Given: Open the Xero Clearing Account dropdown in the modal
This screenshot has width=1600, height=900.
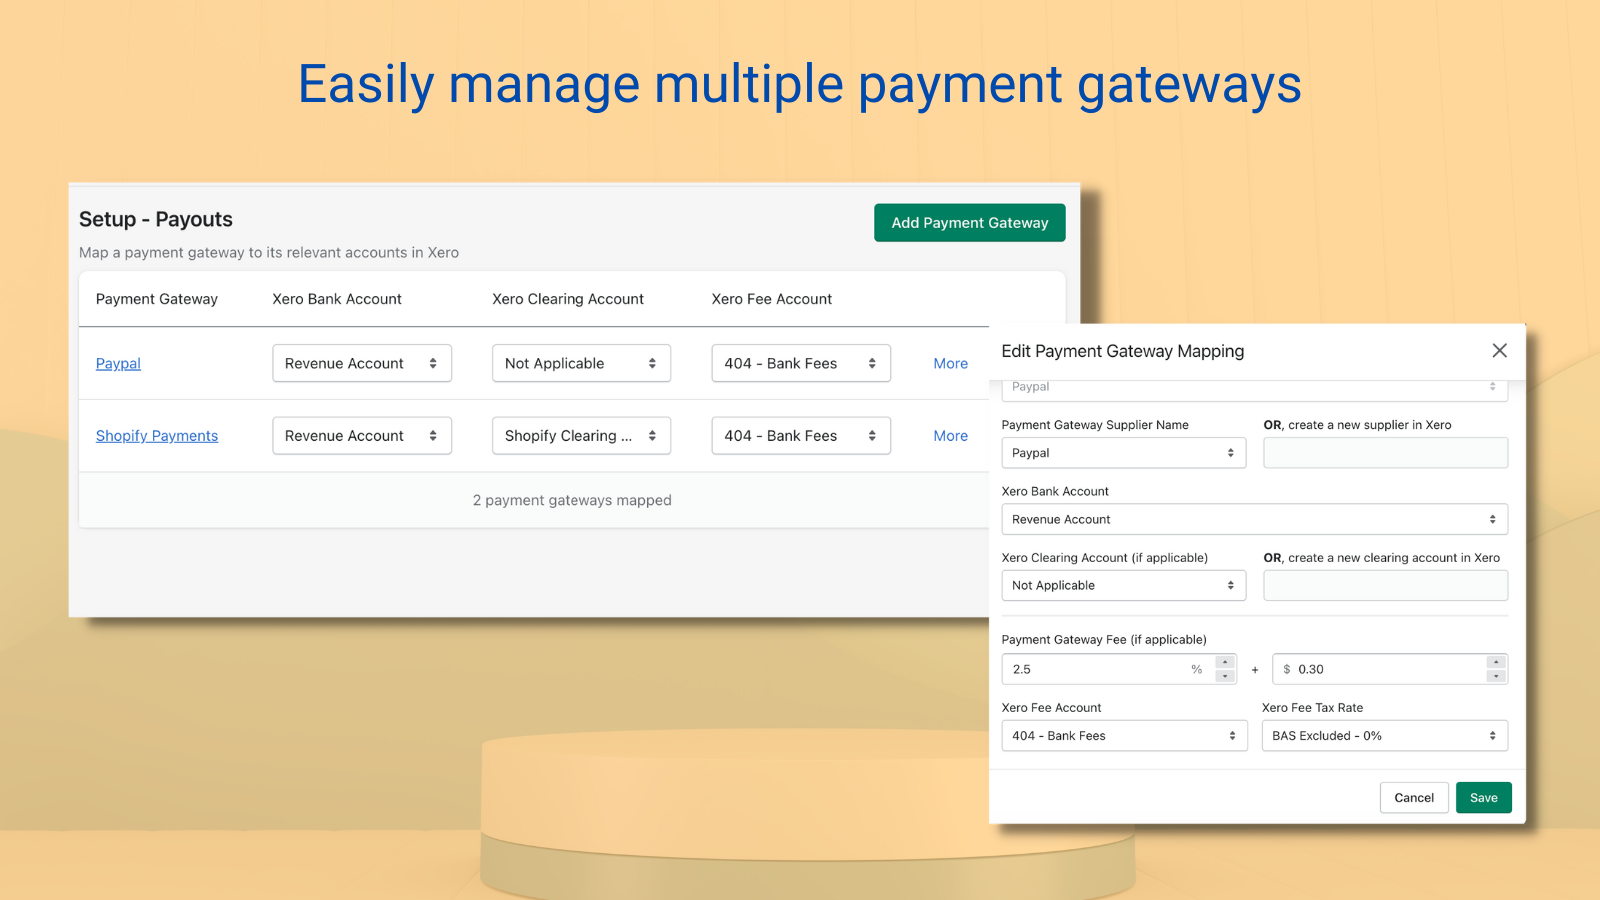Looking at the screenshot, I should [x=1123, y=585].
